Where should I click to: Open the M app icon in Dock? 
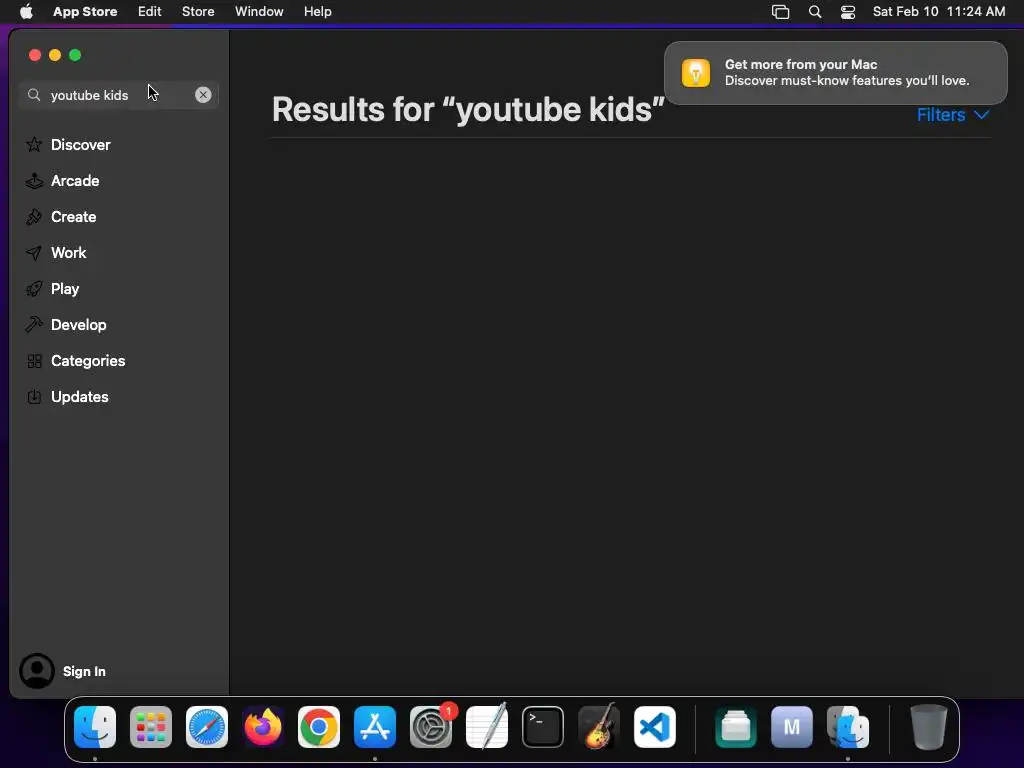(x=792, y=727)
